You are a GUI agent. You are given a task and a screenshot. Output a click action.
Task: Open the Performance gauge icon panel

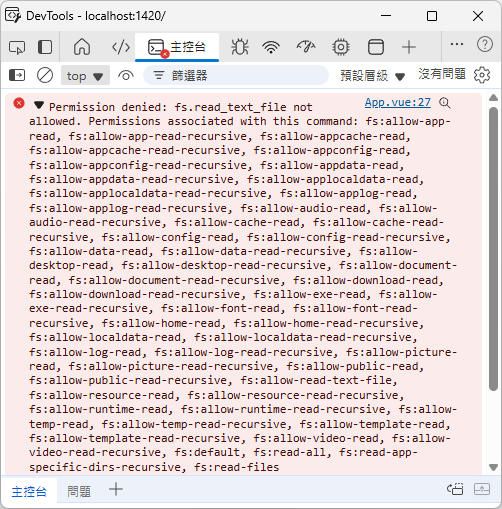tap(306, 47)
